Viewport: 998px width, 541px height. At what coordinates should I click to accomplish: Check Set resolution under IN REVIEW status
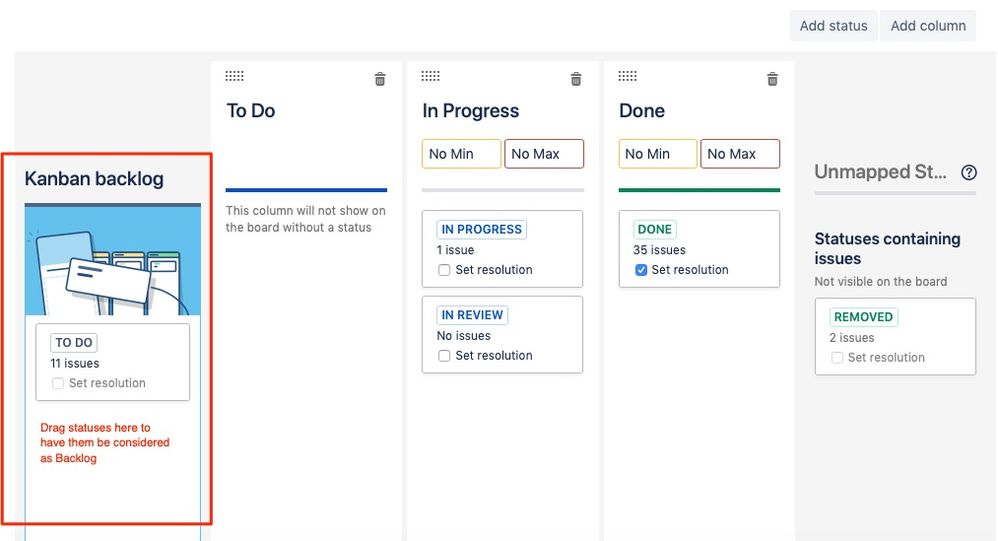point(444,356)
